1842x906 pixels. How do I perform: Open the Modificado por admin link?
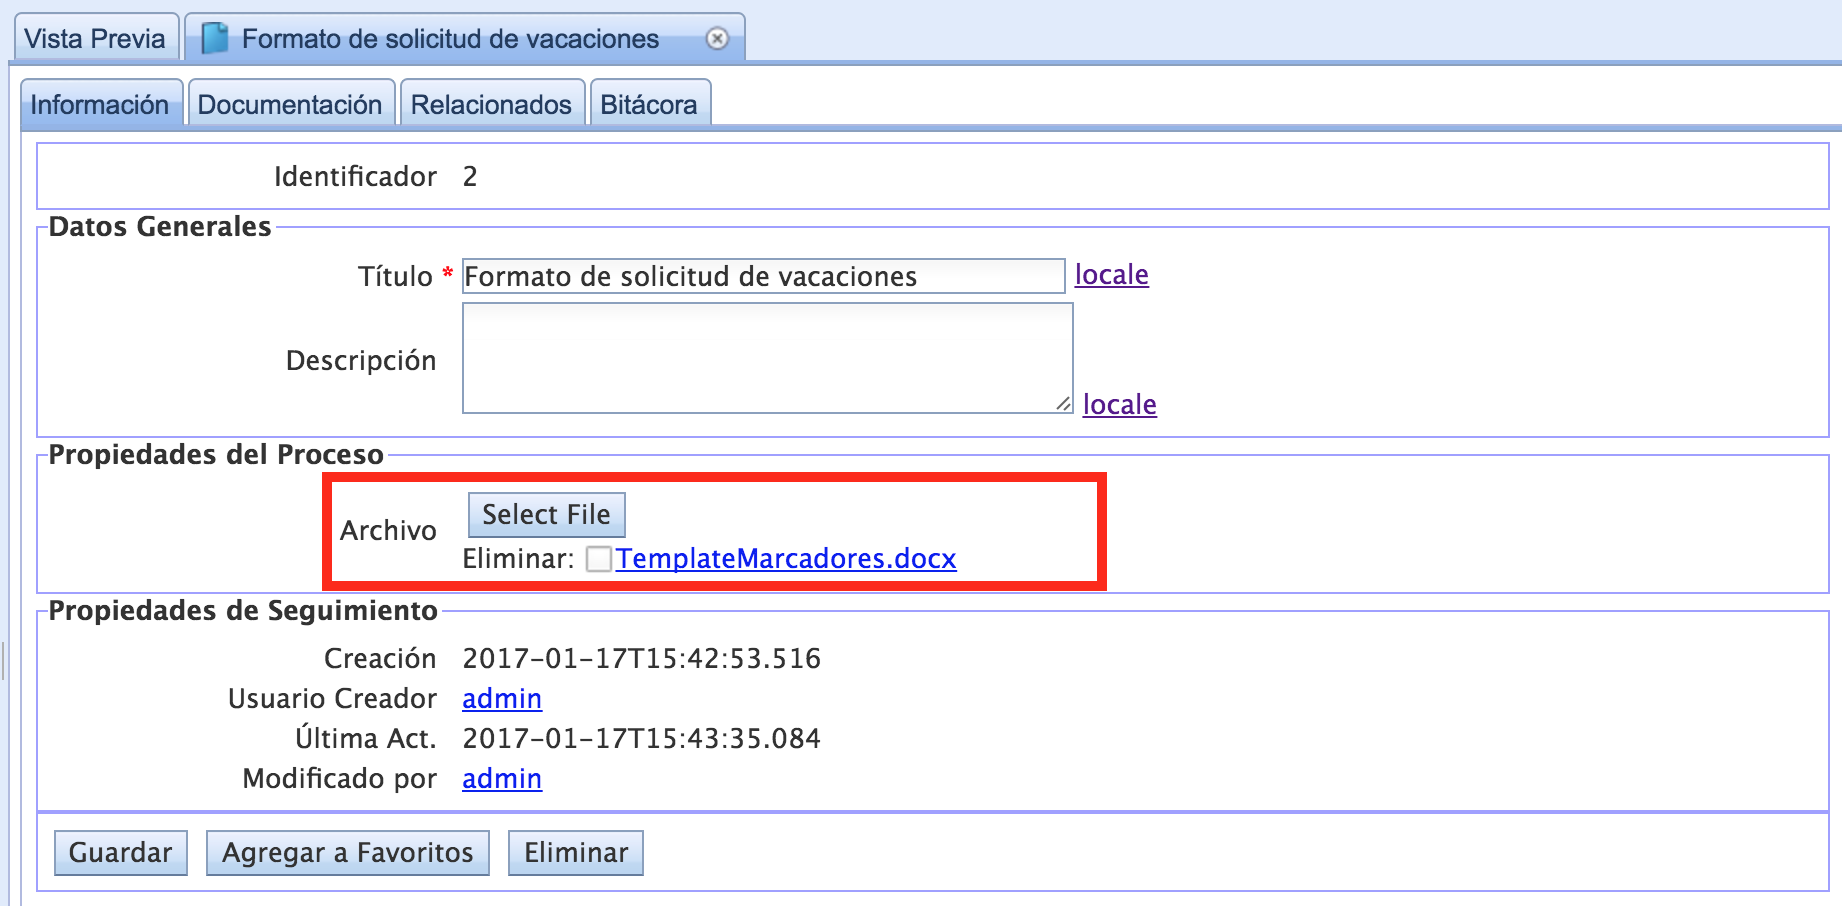pyautogui.click(x=502, y=778)
